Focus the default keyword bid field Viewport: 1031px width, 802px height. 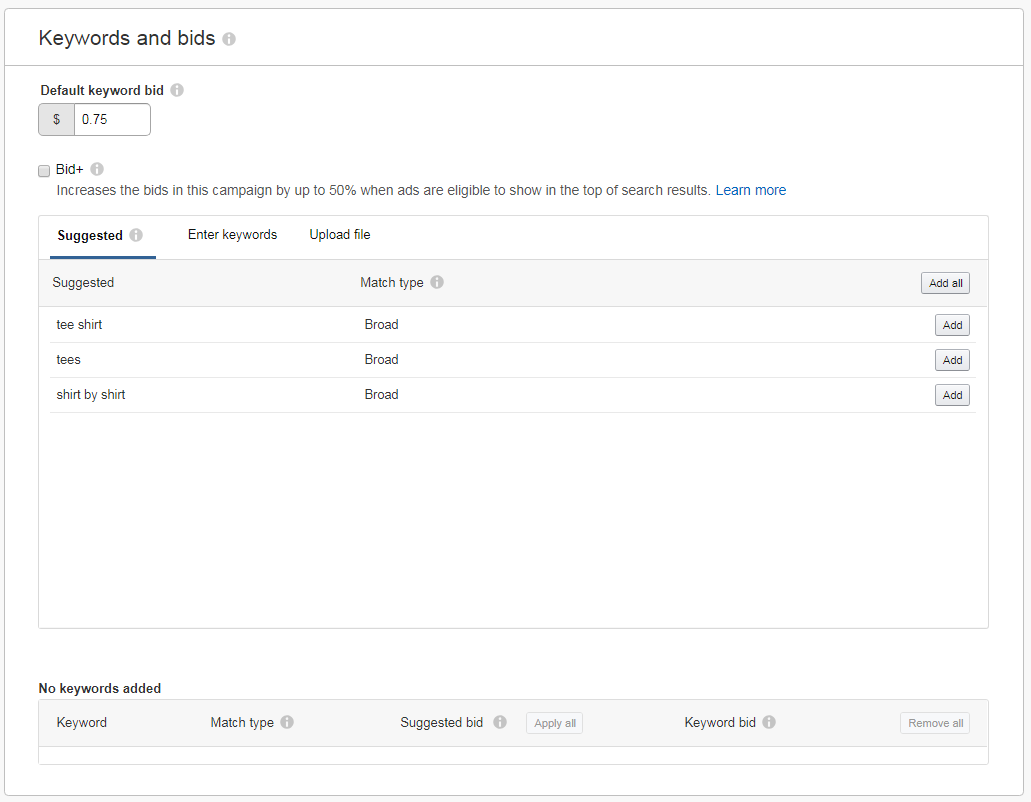tap(112, 120)
